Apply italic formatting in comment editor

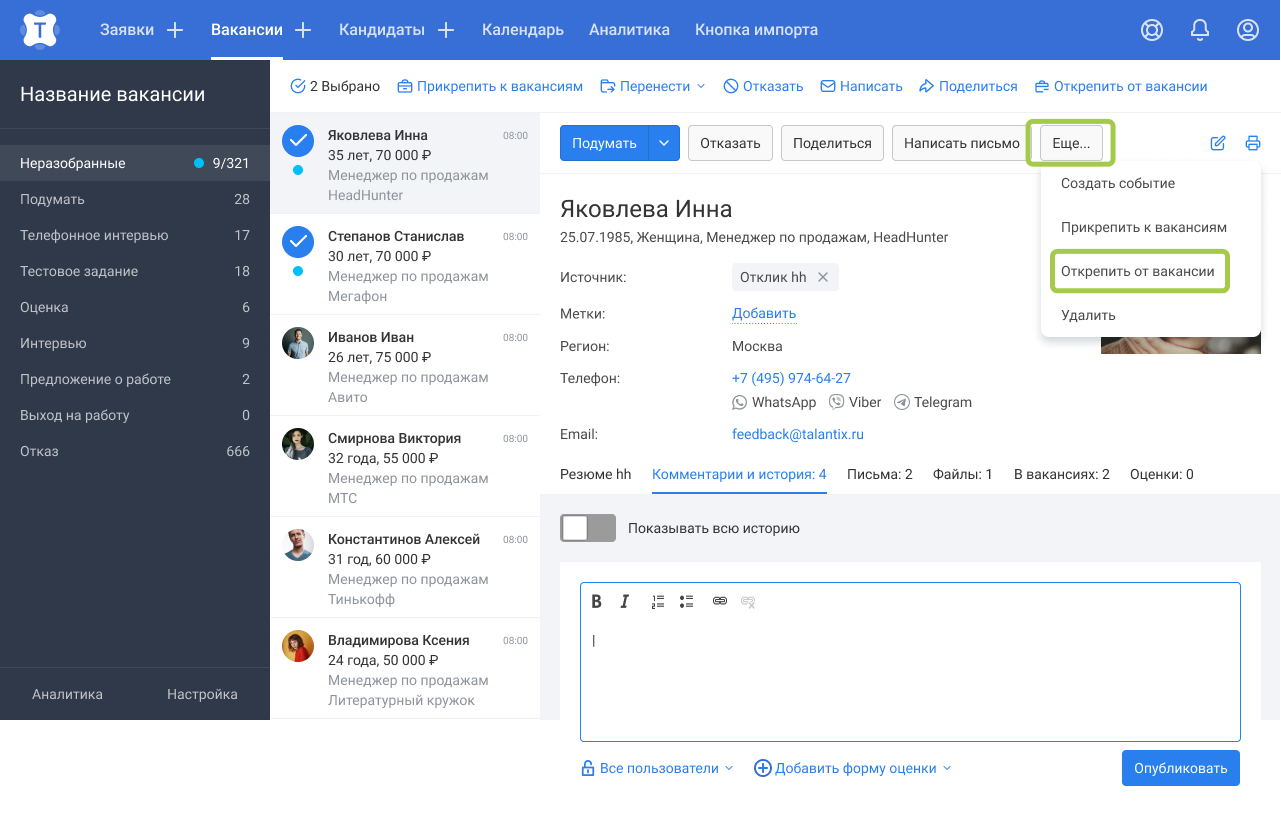point(625,601)
